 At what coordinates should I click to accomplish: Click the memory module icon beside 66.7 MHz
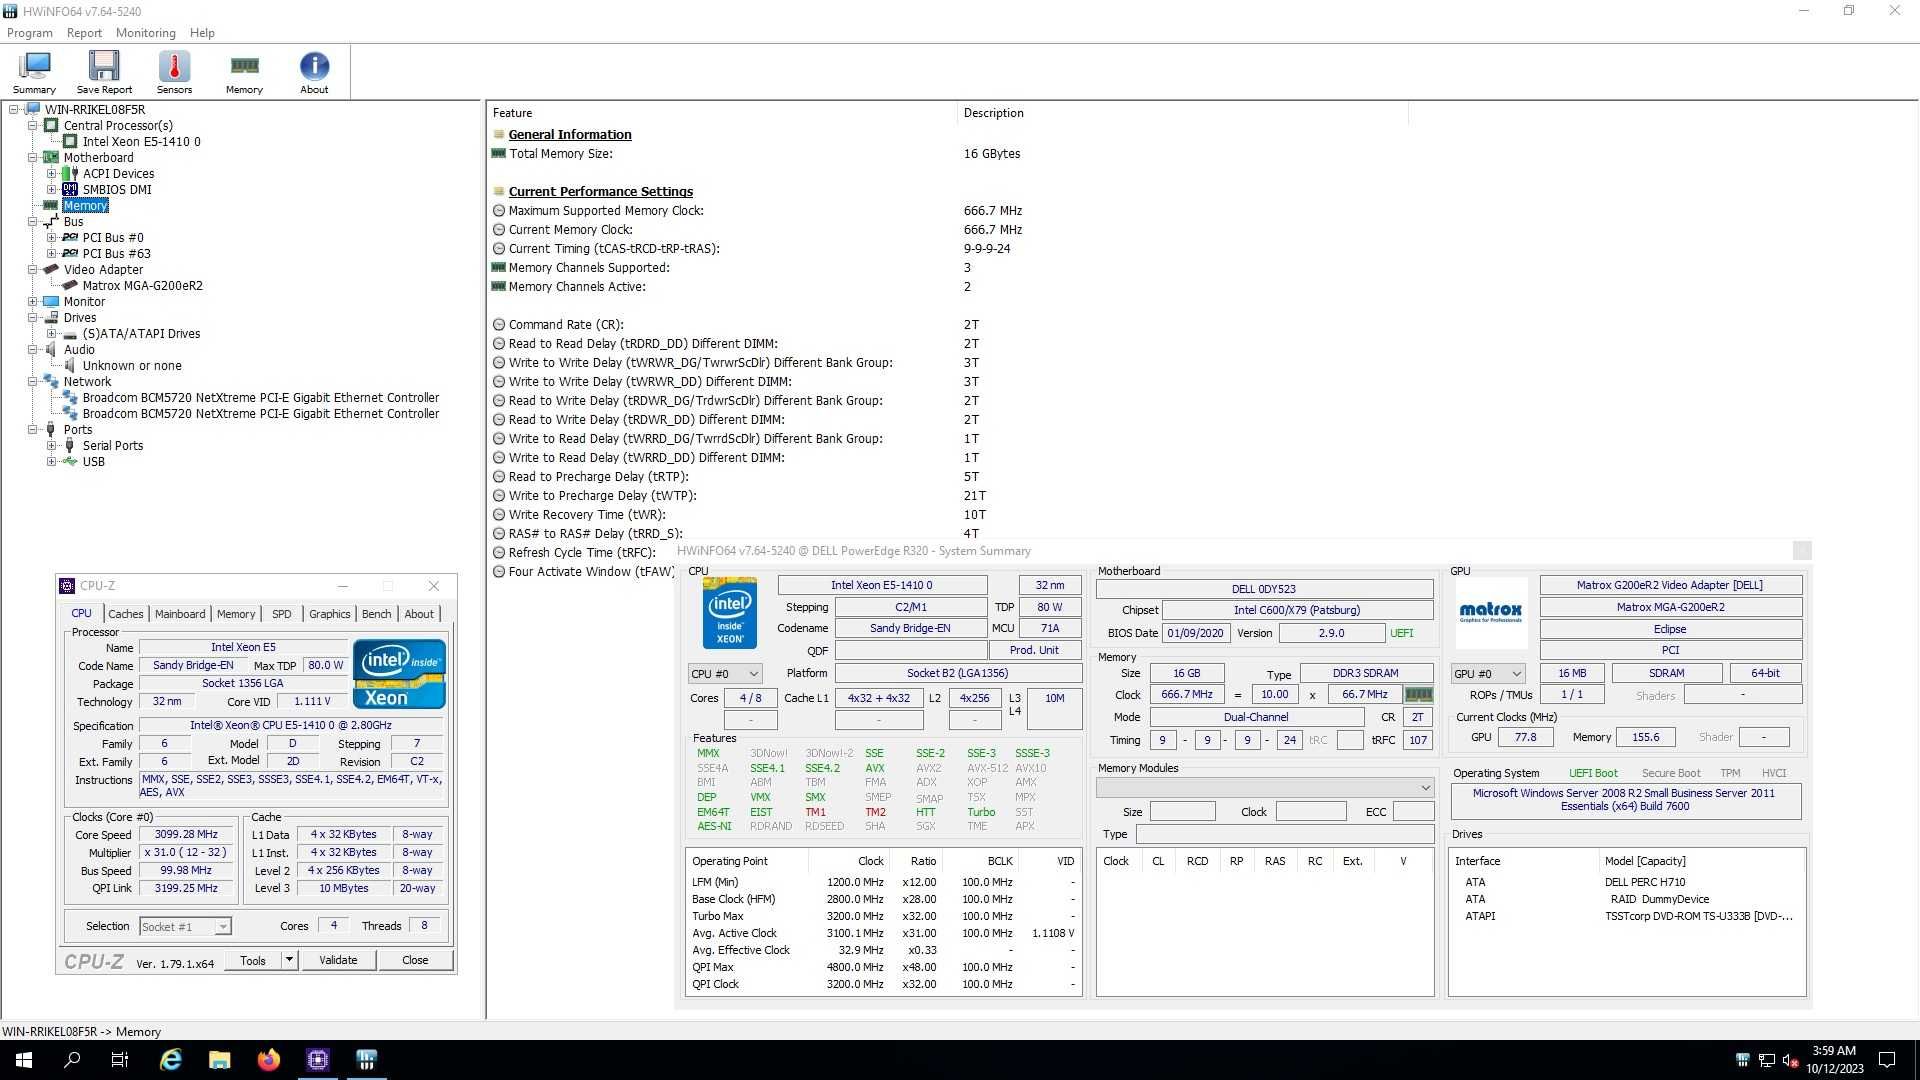[x=1418, y=694]
